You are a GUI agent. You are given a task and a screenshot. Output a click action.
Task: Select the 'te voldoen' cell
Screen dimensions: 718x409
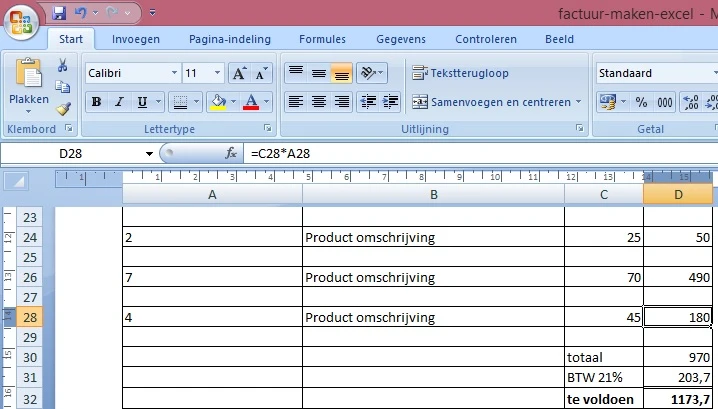604,398
